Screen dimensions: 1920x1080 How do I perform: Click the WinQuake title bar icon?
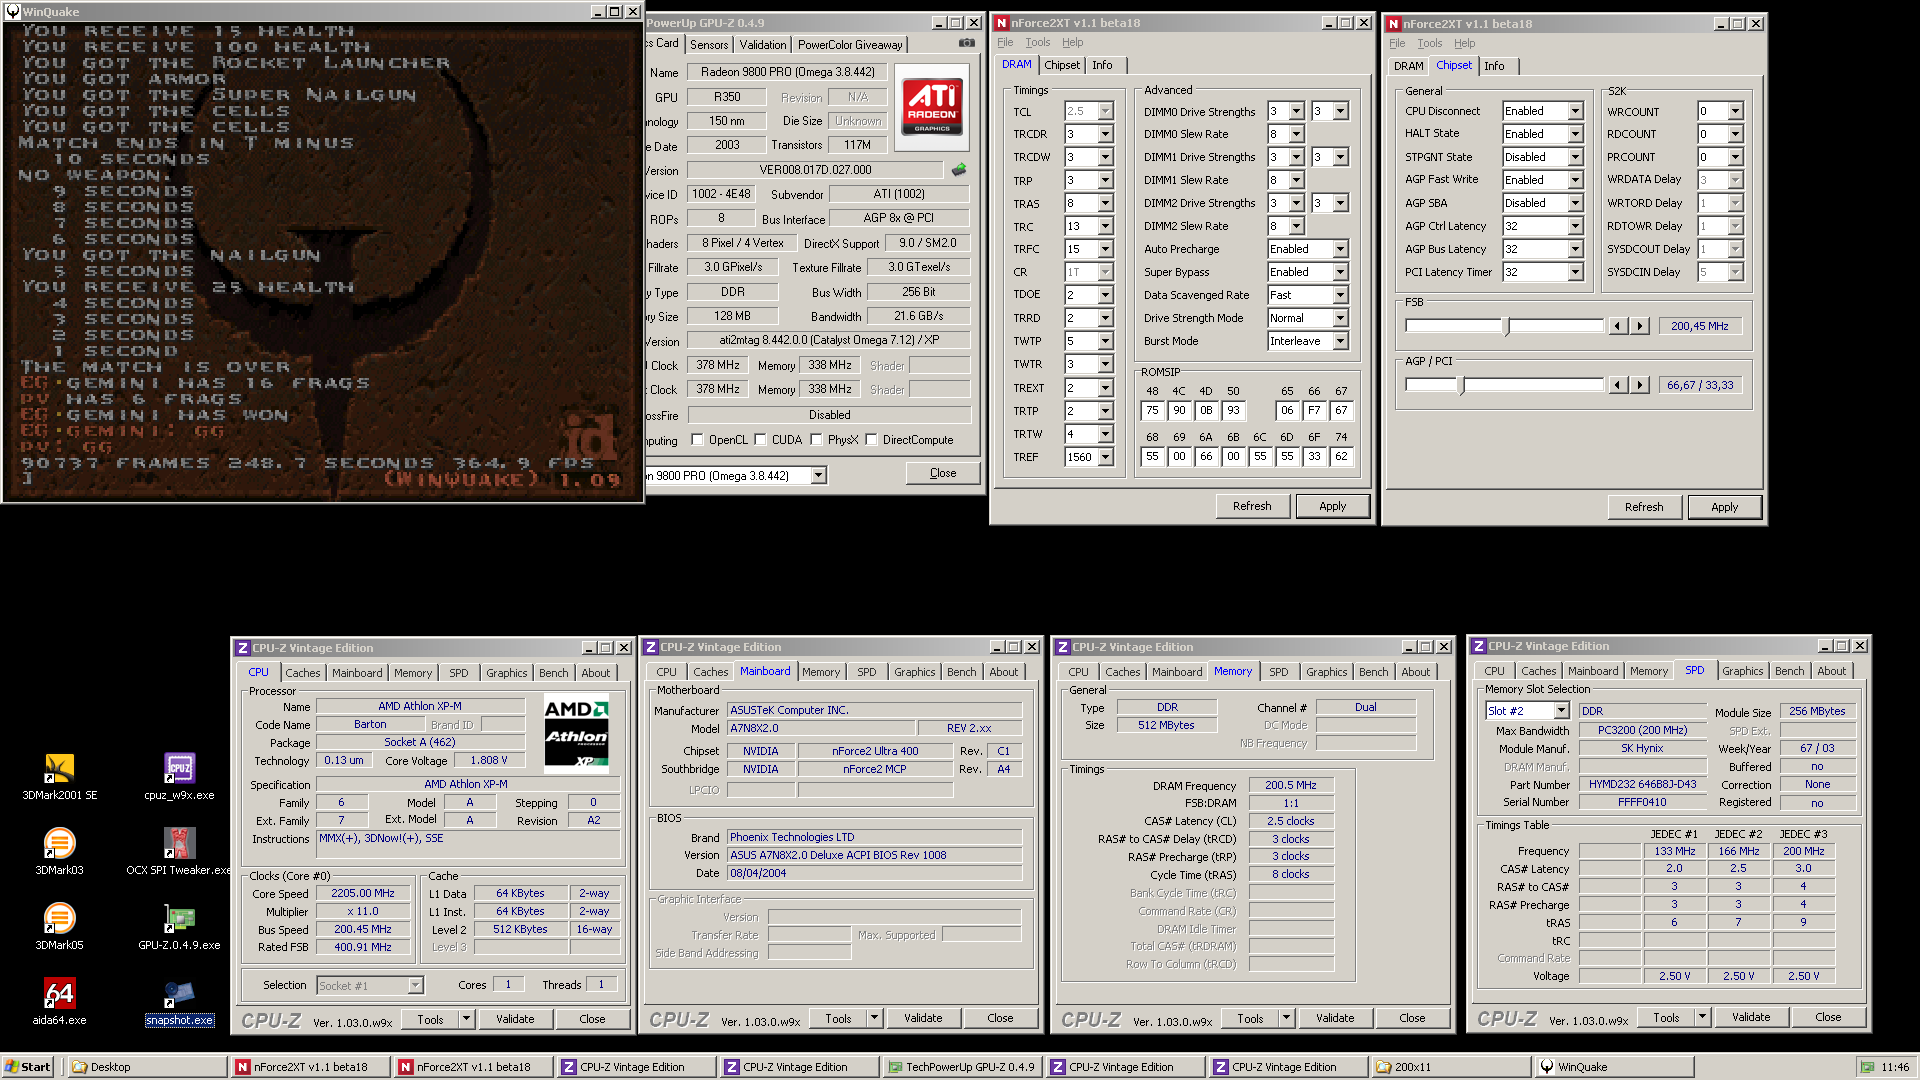(x=12, y=12)
